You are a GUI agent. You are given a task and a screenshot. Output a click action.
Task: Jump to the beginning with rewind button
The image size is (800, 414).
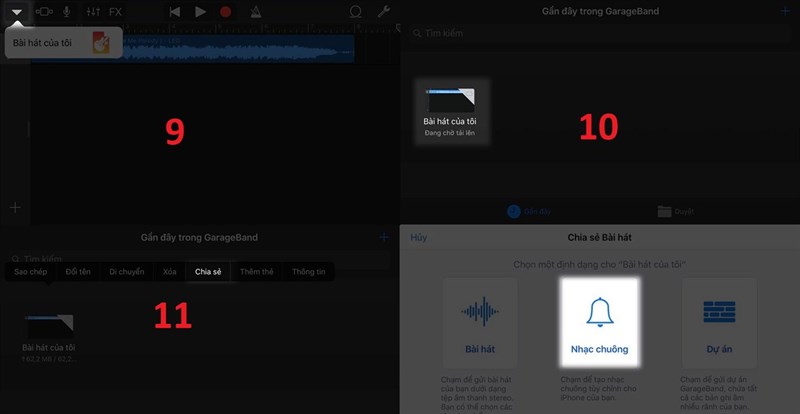point(176,12)
